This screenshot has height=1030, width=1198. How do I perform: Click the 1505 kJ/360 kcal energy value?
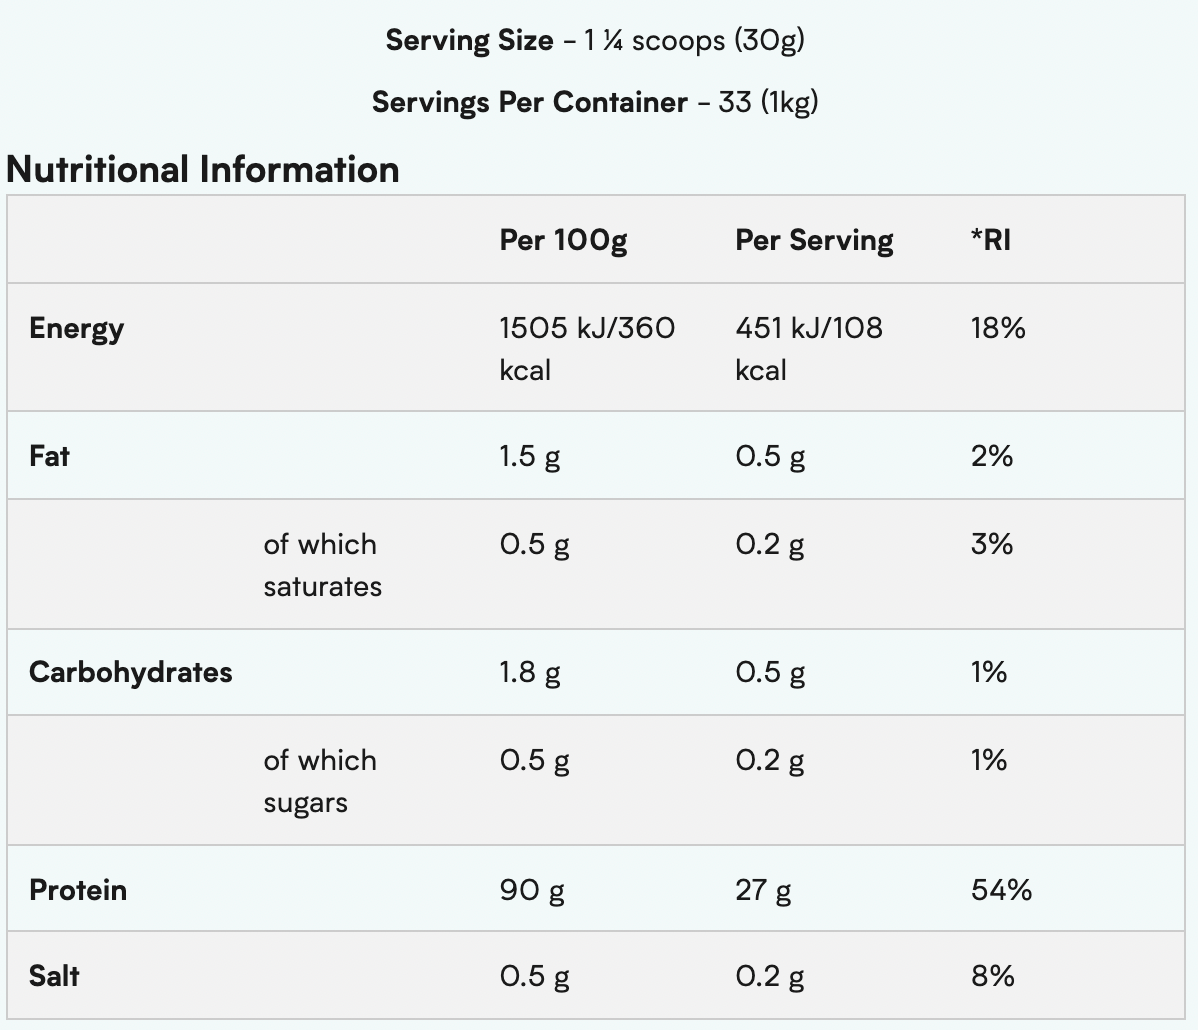587,348
